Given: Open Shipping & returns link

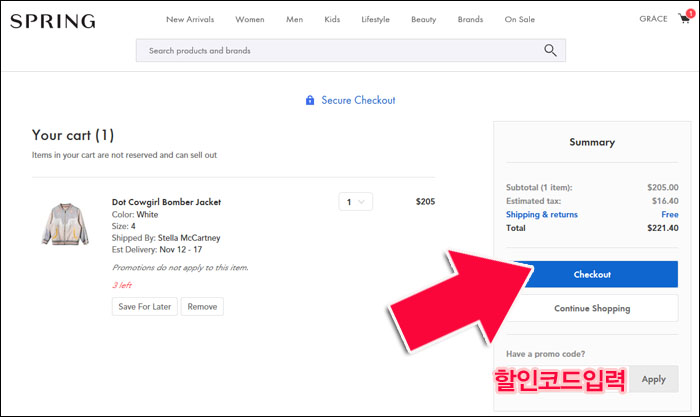Looking at the screenshot, I should point(542,214).
